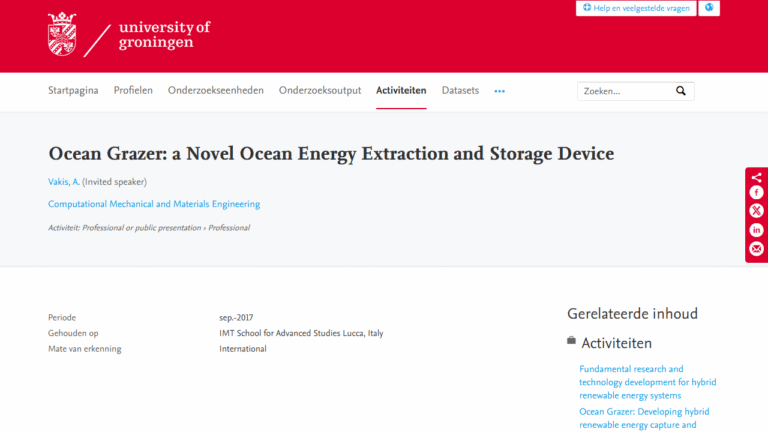Open Computational Mechanical and Materials Engineering link
Viewport: 768px width, 432px height.
(154, 204)
